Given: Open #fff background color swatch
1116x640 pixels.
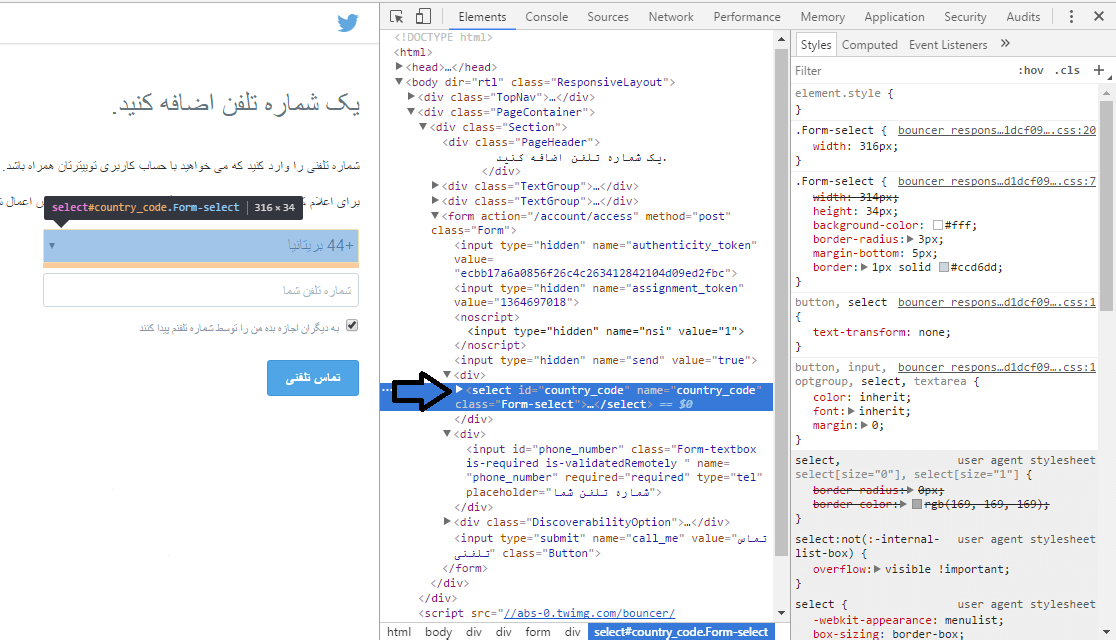Looking at the screenshot, I should 938,225.
